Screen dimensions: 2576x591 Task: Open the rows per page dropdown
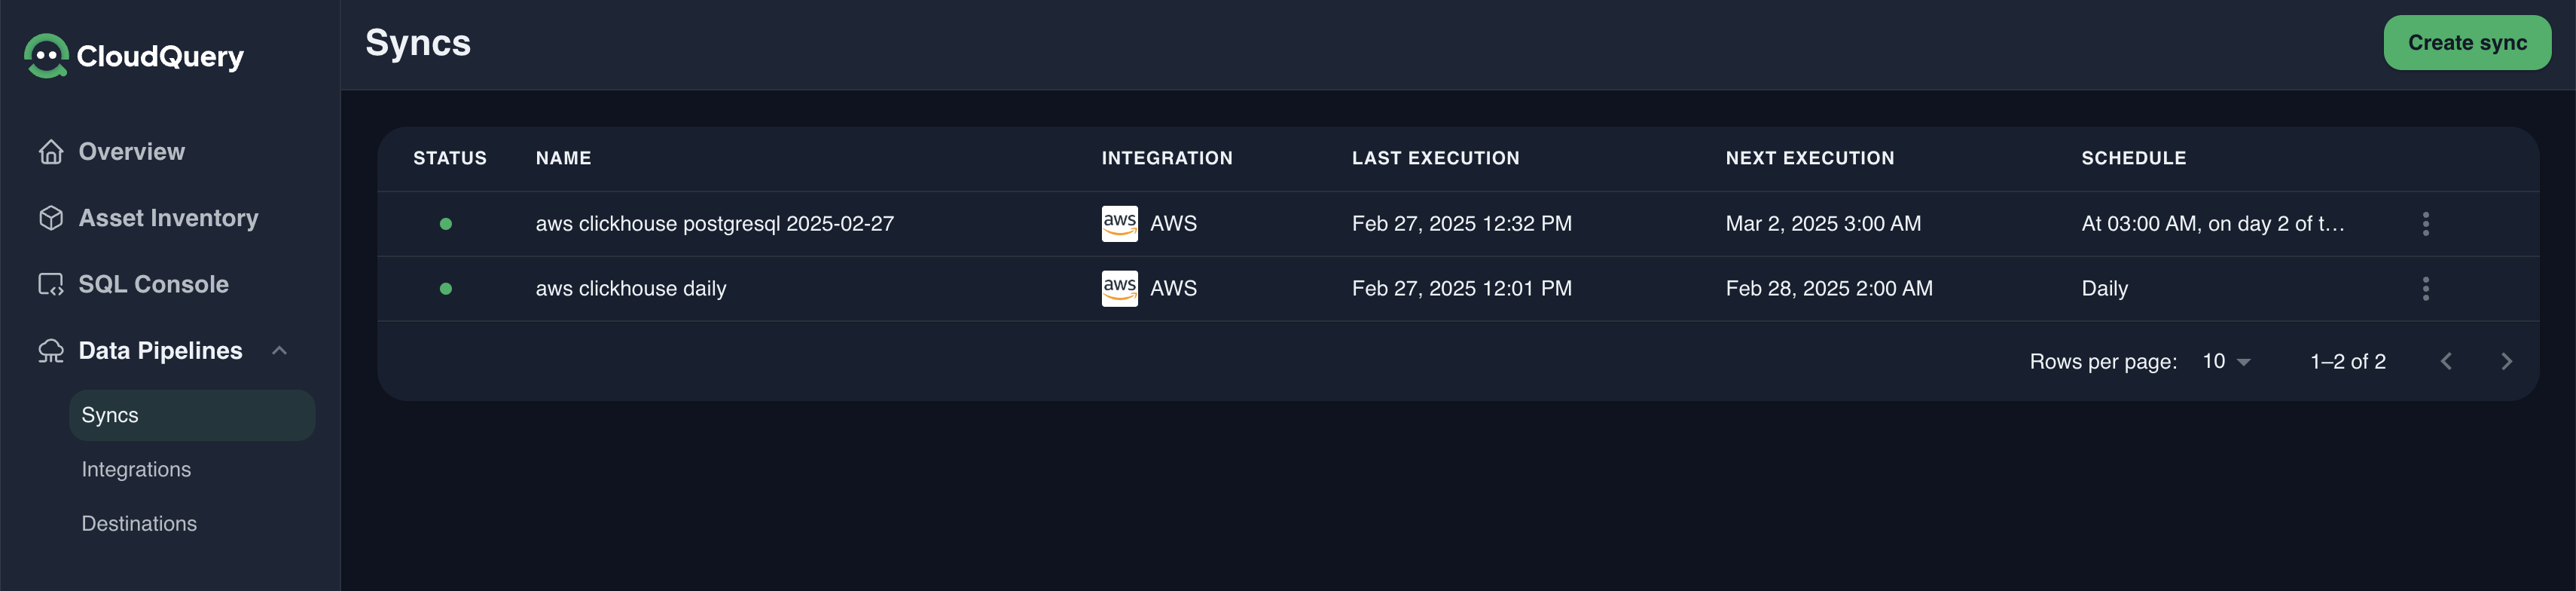pyautogui.click(x=2226, y=362)
